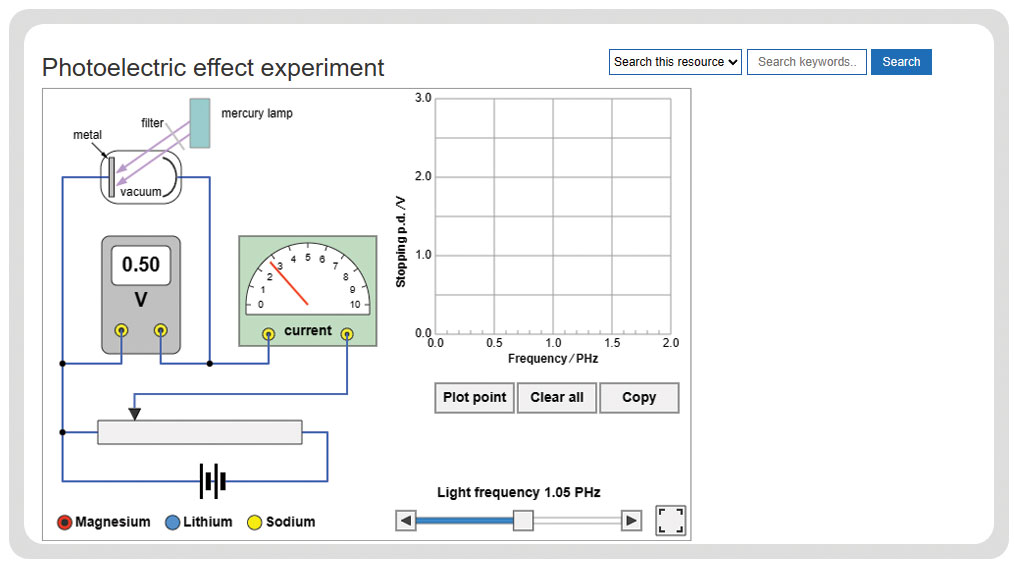Screen dimensions: 1018x566
Task: Click the voltmeter 0.50 reading display
Action: tap(141, 265)
